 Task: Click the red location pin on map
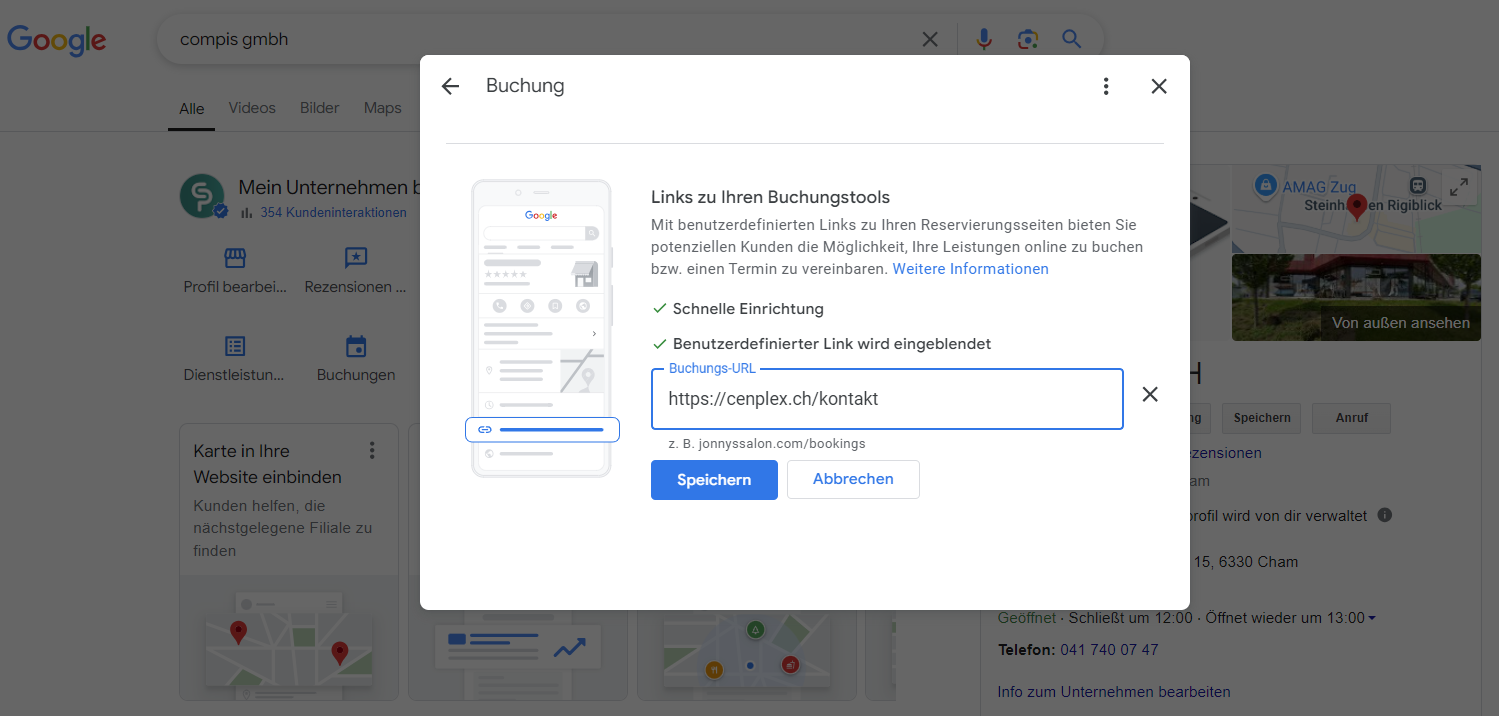click(x=1357, y=208)
